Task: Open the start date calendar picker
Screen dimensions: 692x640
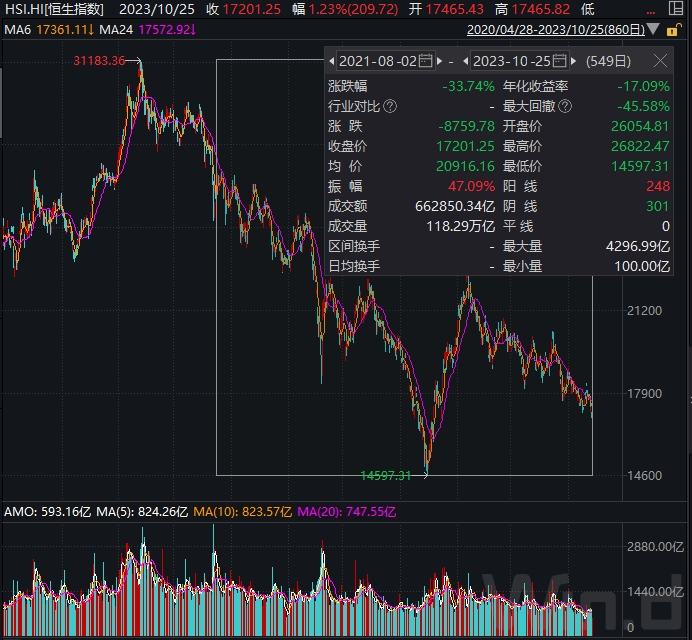Action: [x=425, y=61]
